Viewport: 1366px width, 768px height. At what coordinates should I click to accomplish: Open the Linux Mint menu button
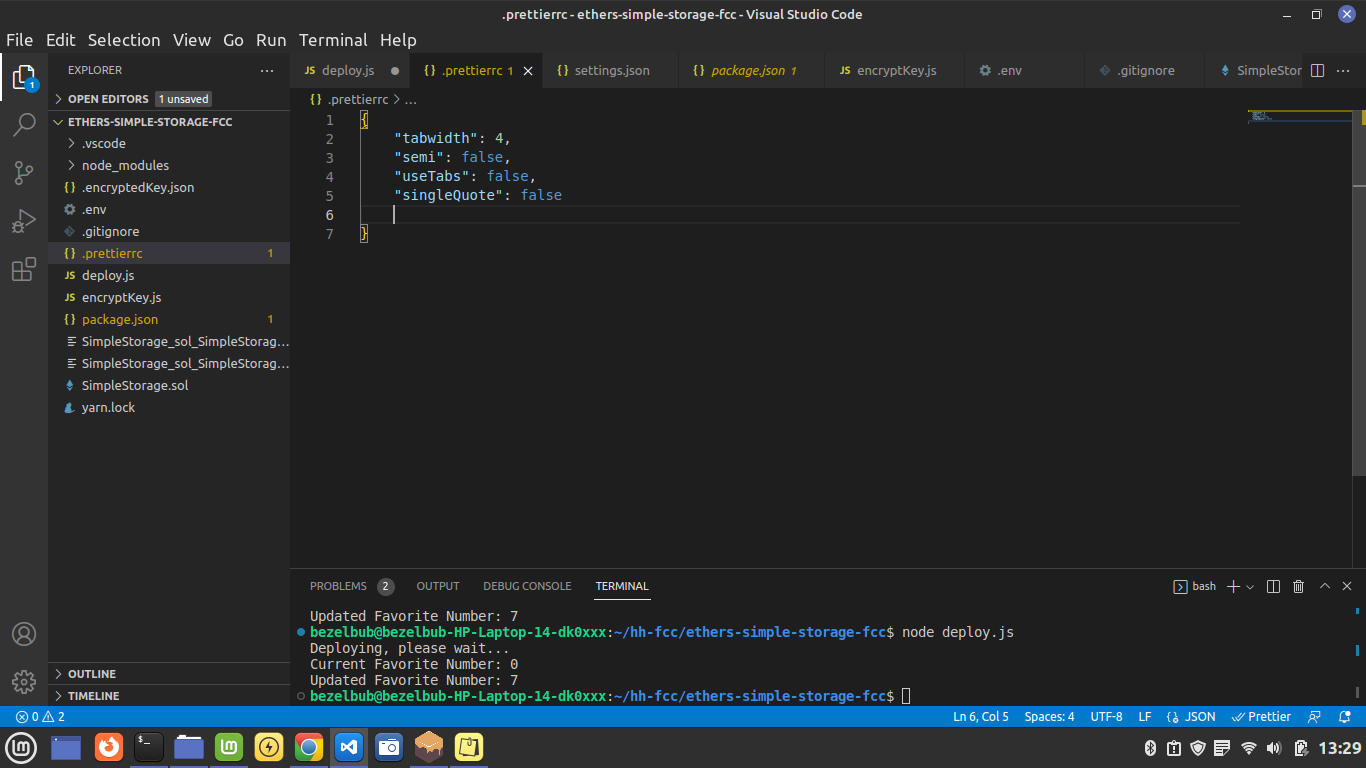coord(22,747)
